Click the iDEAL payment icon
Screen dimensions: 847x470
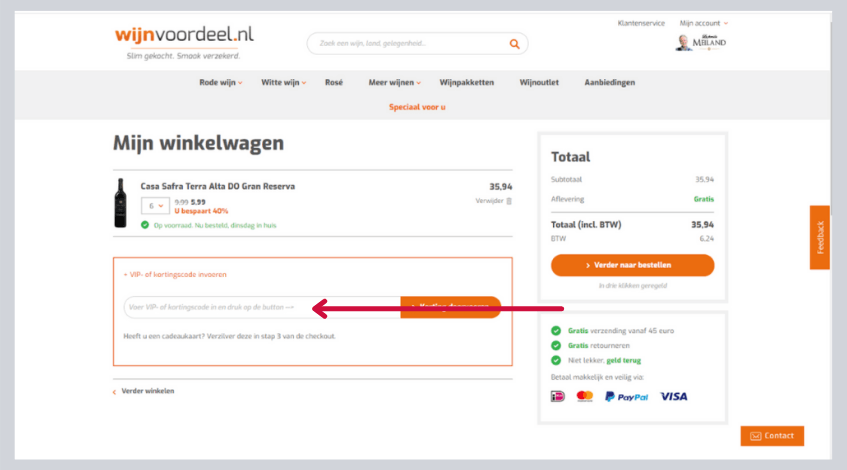(557, 397)
